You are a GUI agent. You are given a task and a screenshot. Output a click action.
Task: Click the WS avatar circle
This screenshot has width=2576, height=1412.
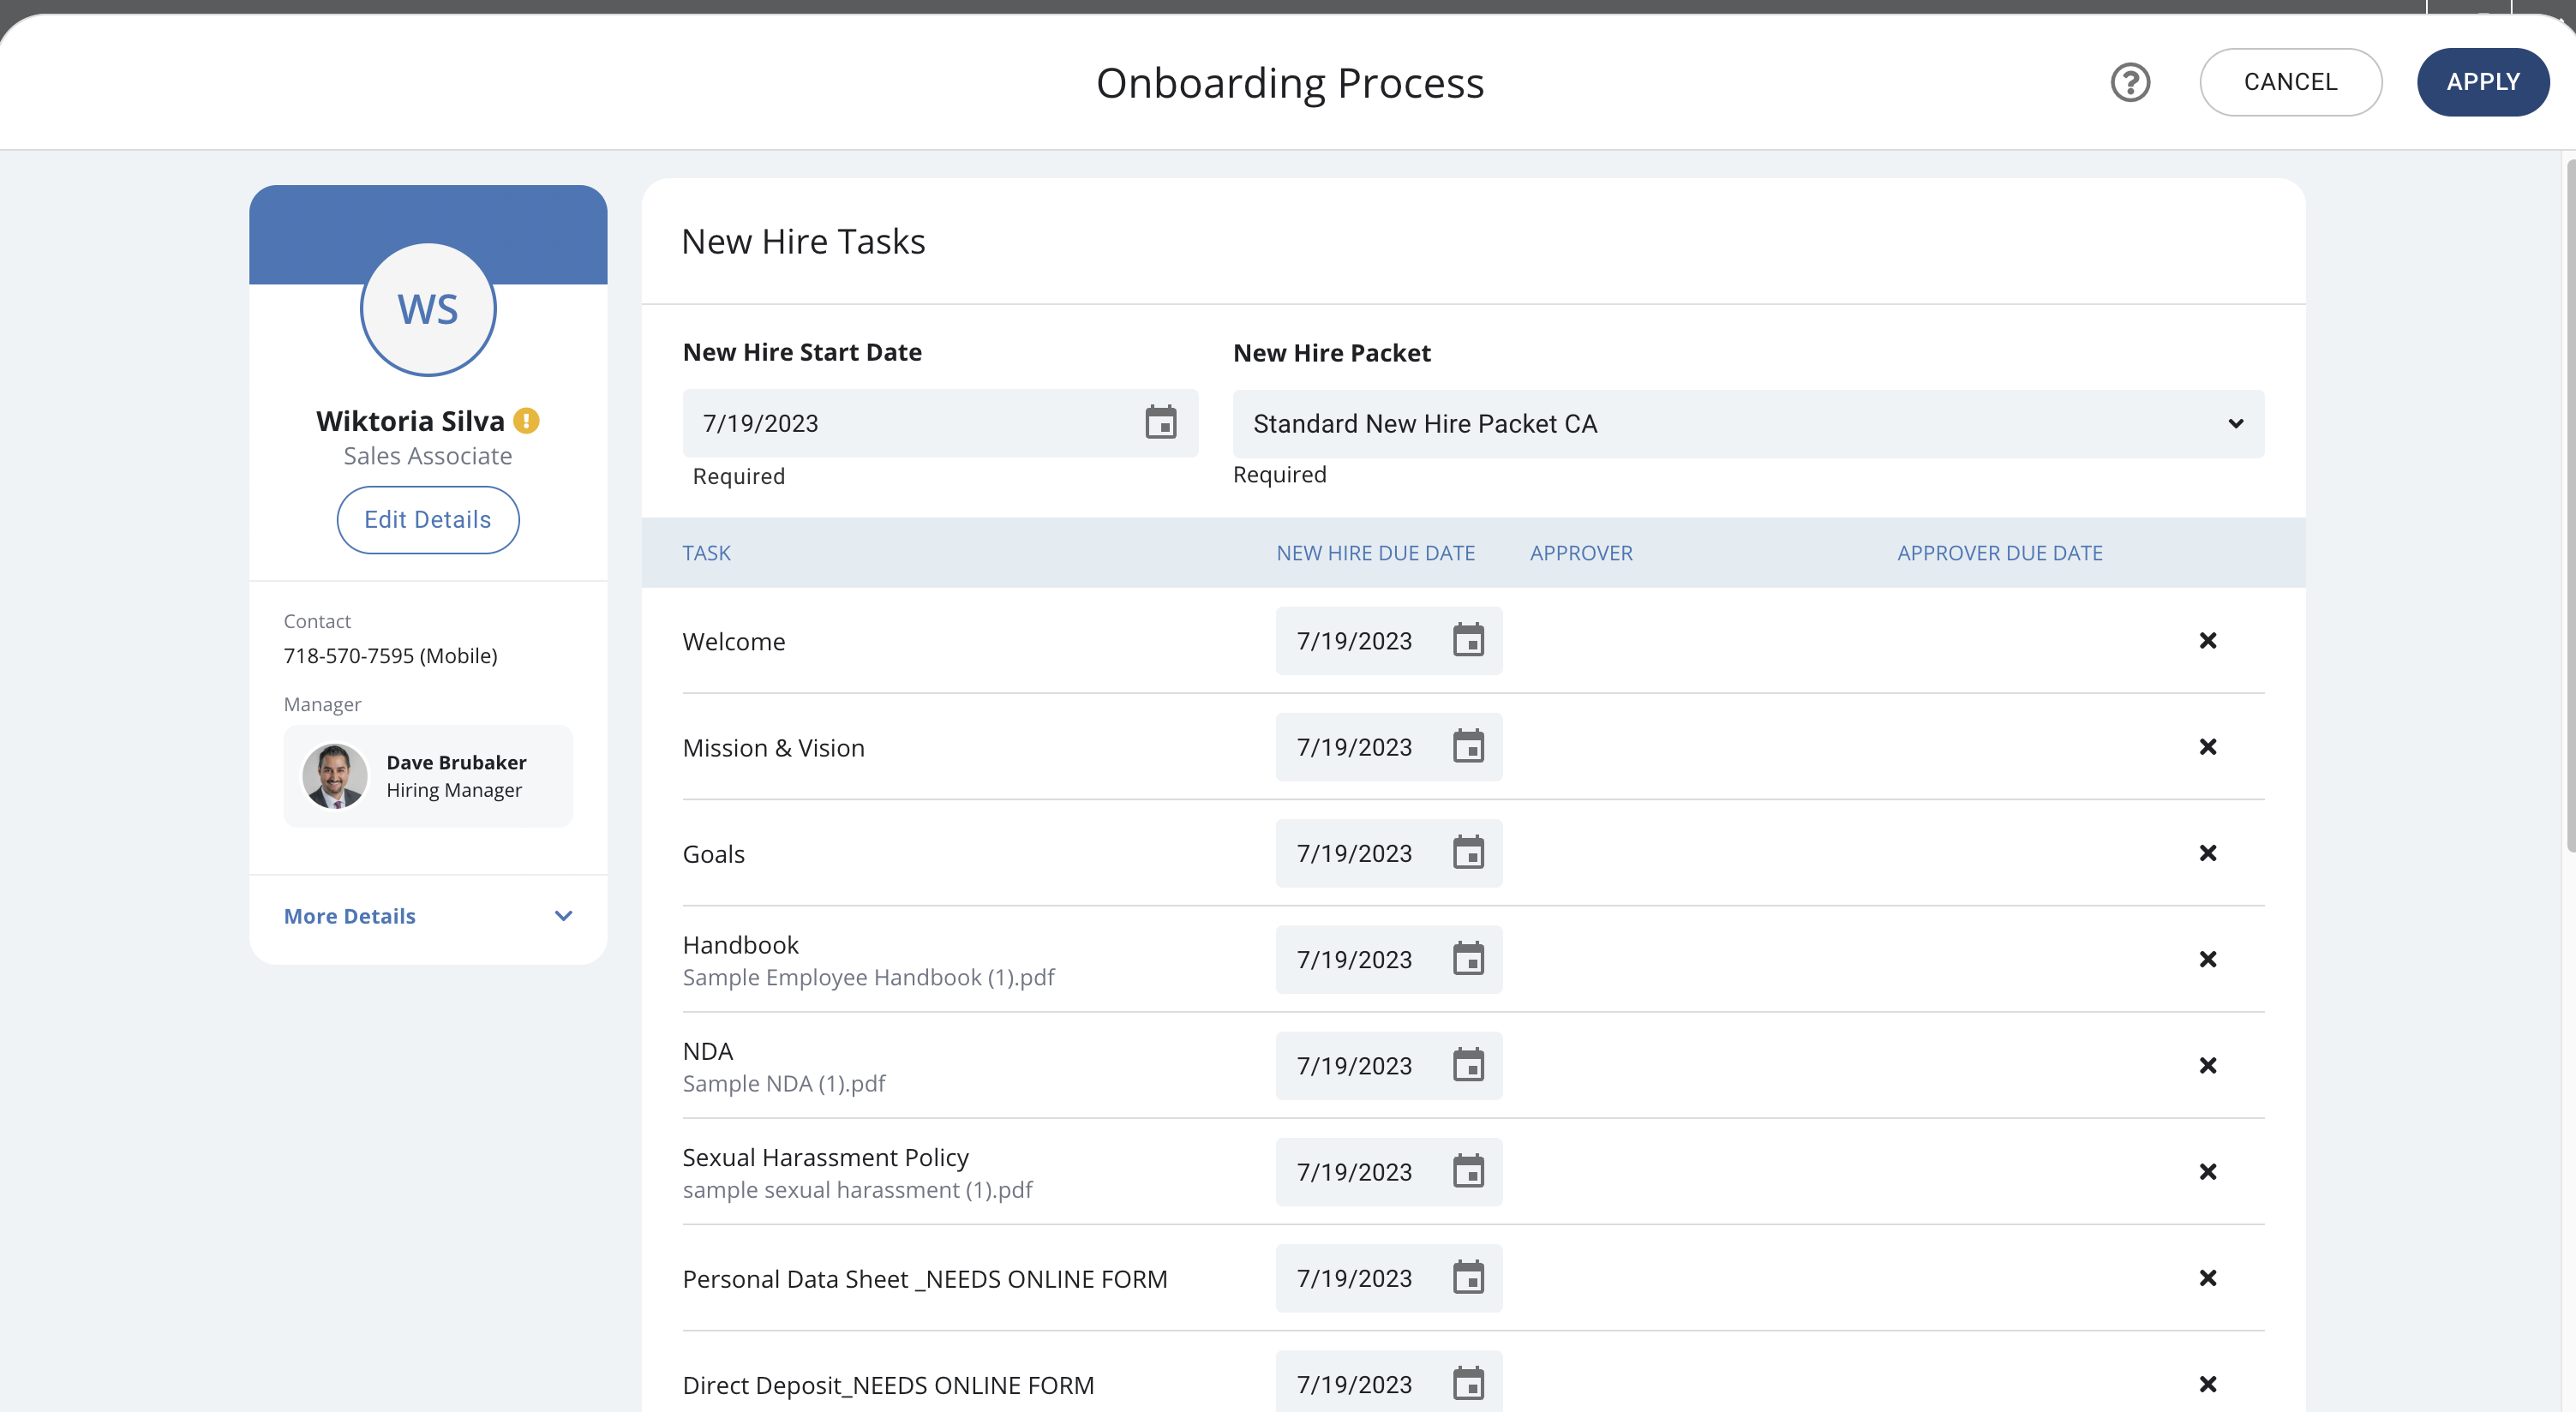(x=428, y=310)
